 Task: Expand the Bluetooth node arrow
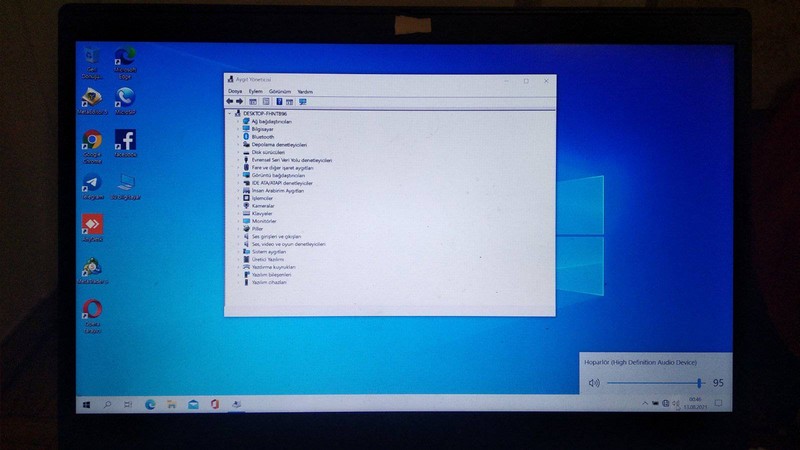coord(238,137)
